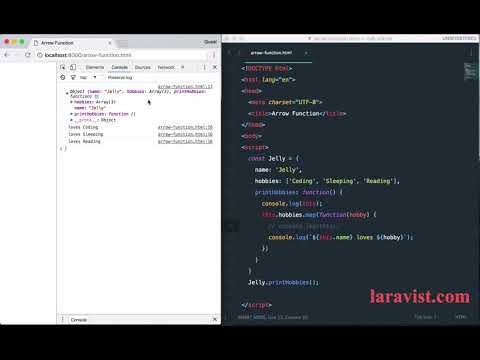Expand the __proto__ Object property
The height and width of the screenshot is (360, 480).
71,120
